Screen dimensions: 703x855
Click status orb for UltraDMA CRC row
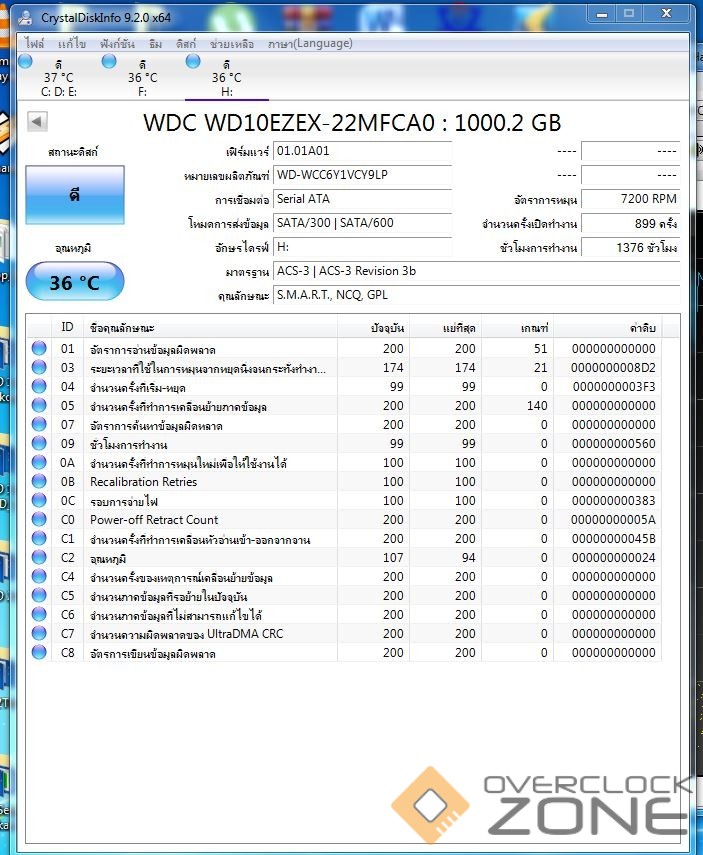[x=39, y=633]
